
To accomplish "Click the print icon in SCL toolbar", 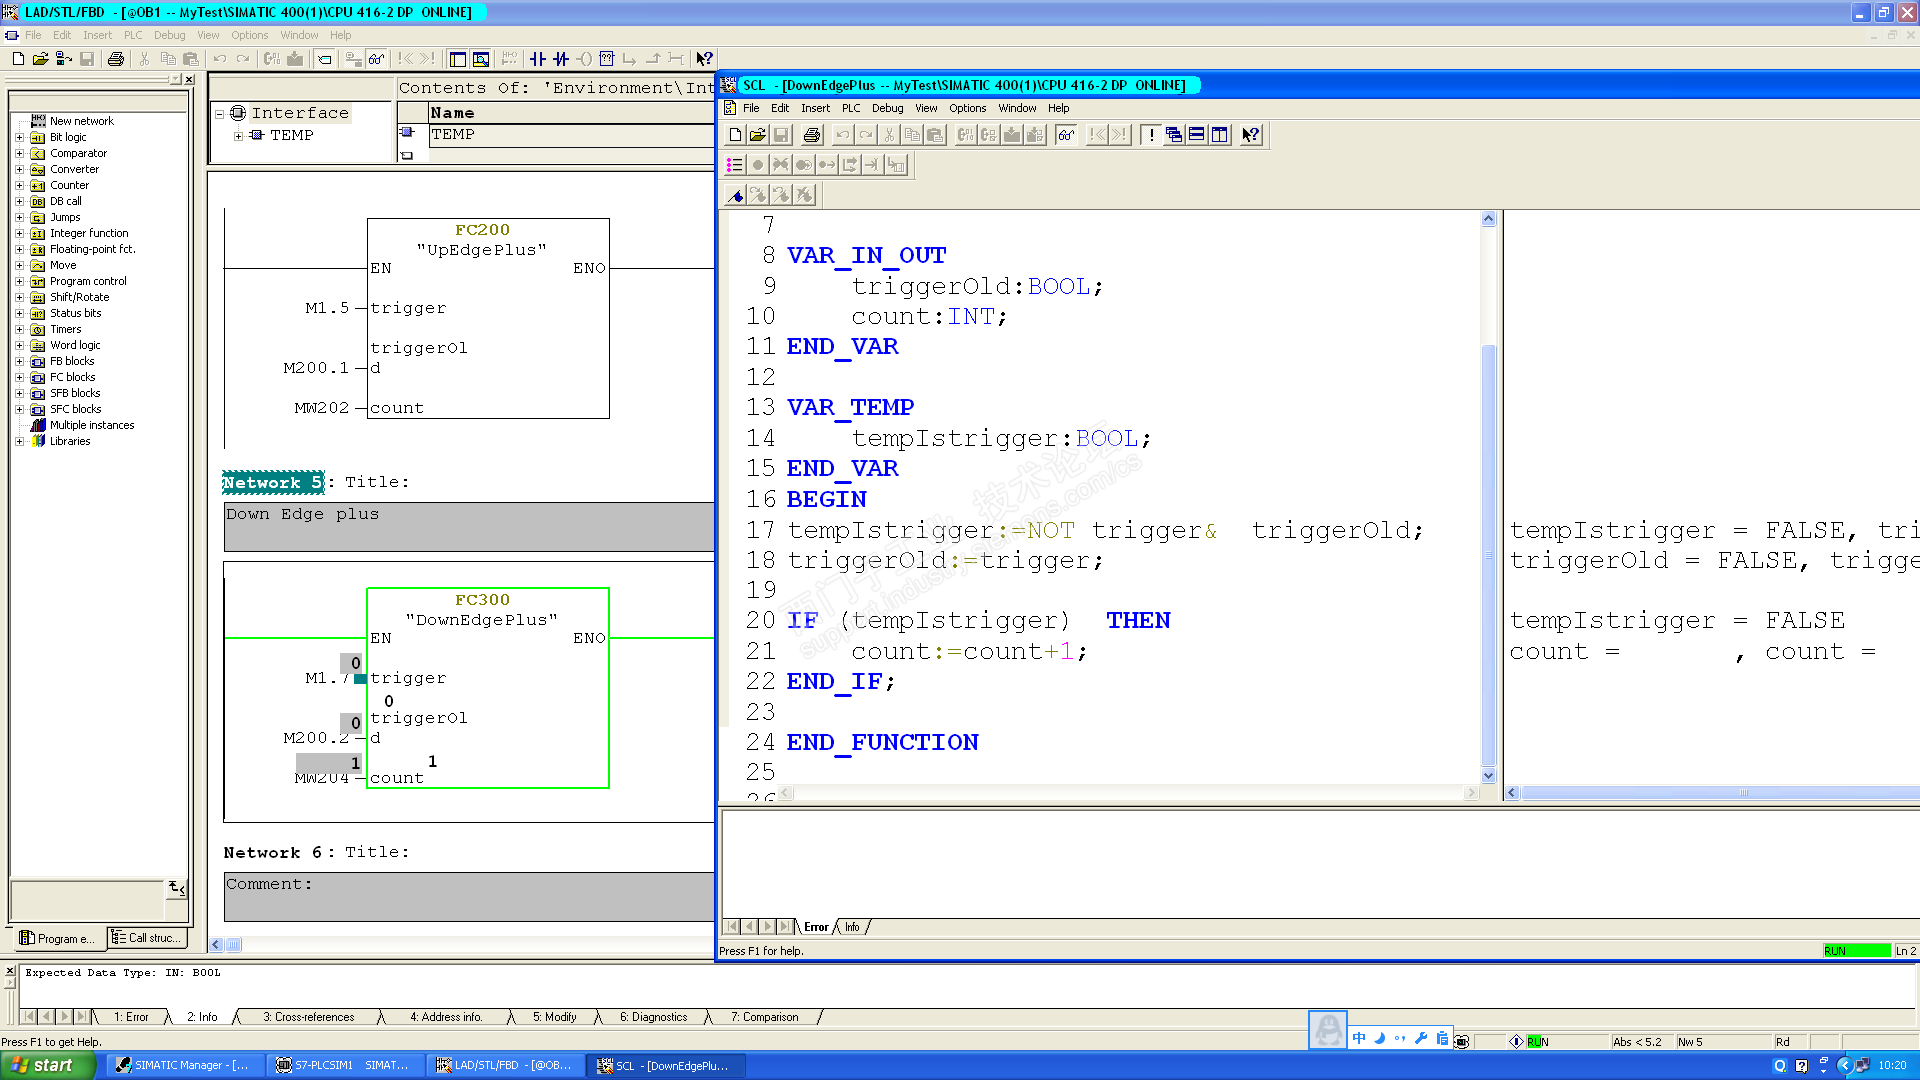I will (x=812, y=135).
